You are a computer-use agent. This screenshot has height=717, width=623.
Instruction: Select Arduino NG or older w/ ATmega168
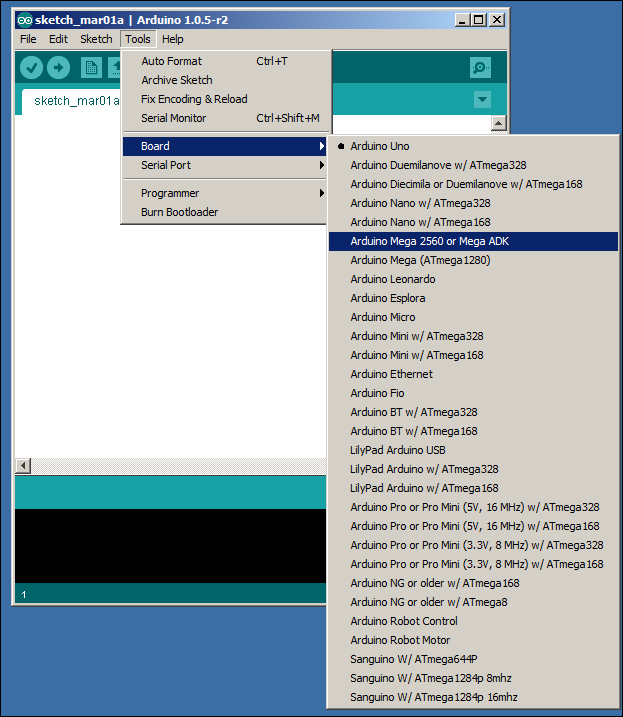click(473, 583)
